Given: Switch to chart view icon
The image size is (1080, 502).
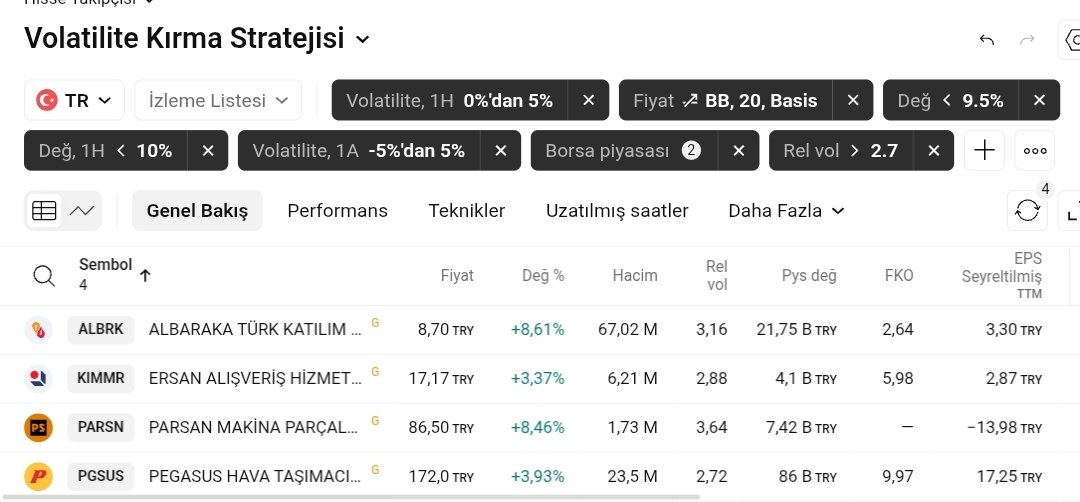Looking at the screenshot, I should pyautogui.click(x=82, y=211).
